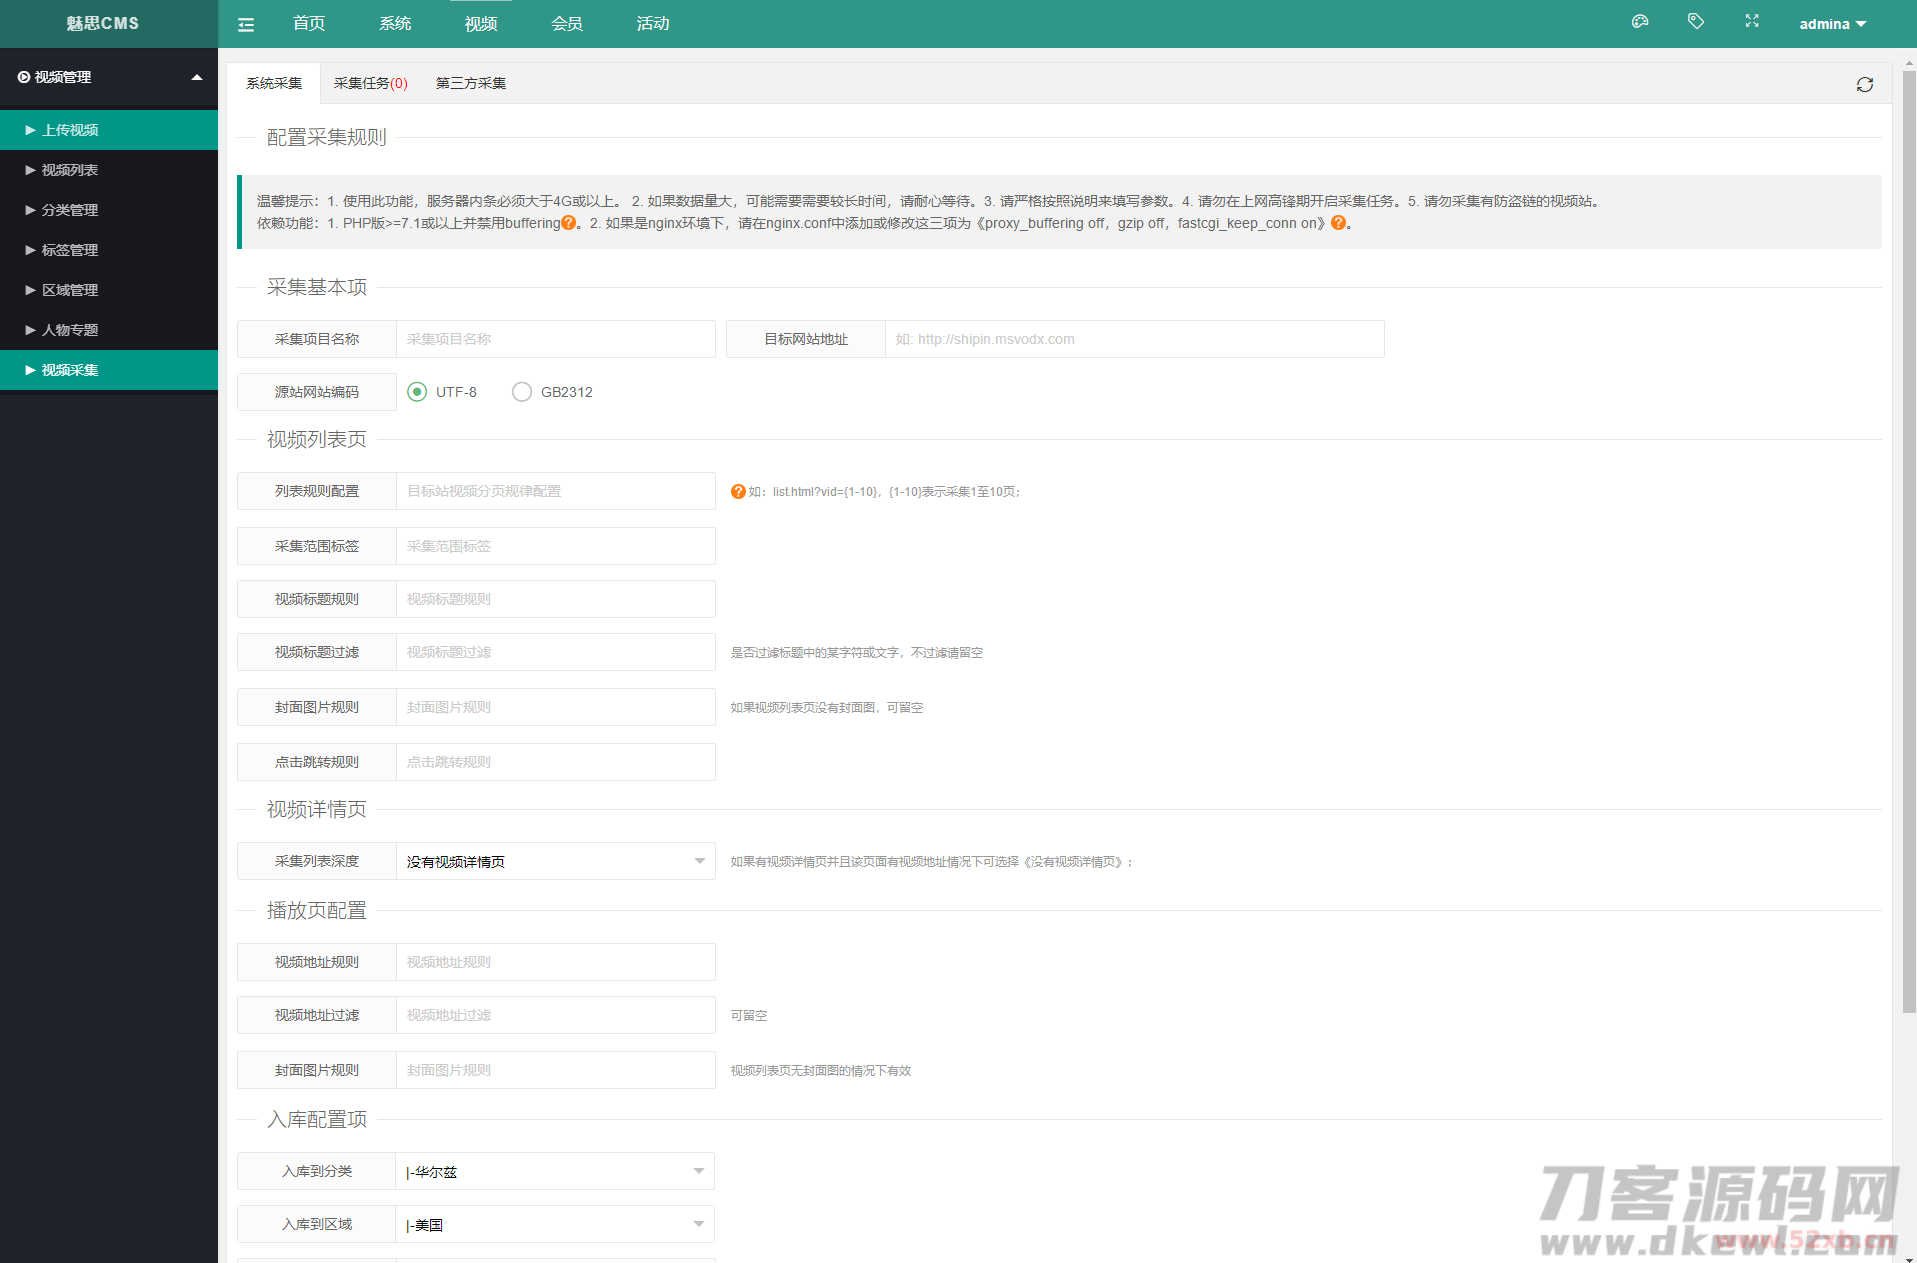Click the sidebar collapse hamburger icon

click(246, 24)
